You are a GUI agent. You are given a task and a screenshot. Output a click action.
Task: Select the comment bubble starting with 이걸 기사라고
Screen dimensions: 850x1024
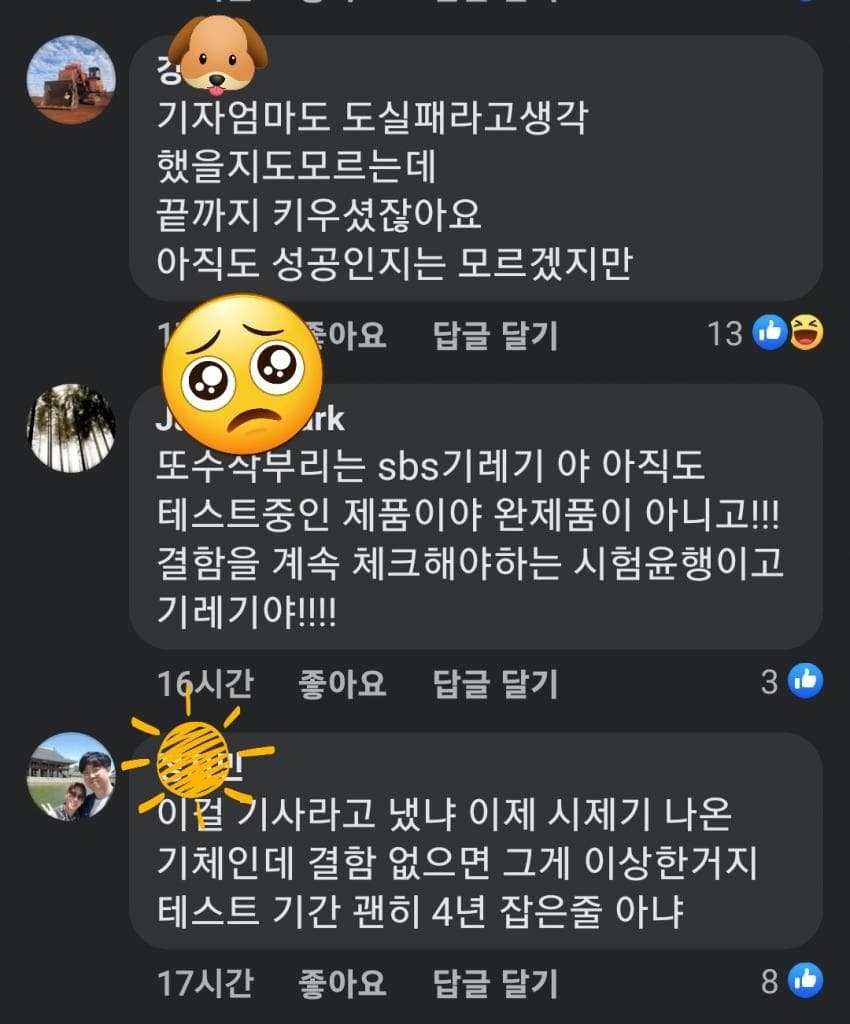tap(476, 841)
